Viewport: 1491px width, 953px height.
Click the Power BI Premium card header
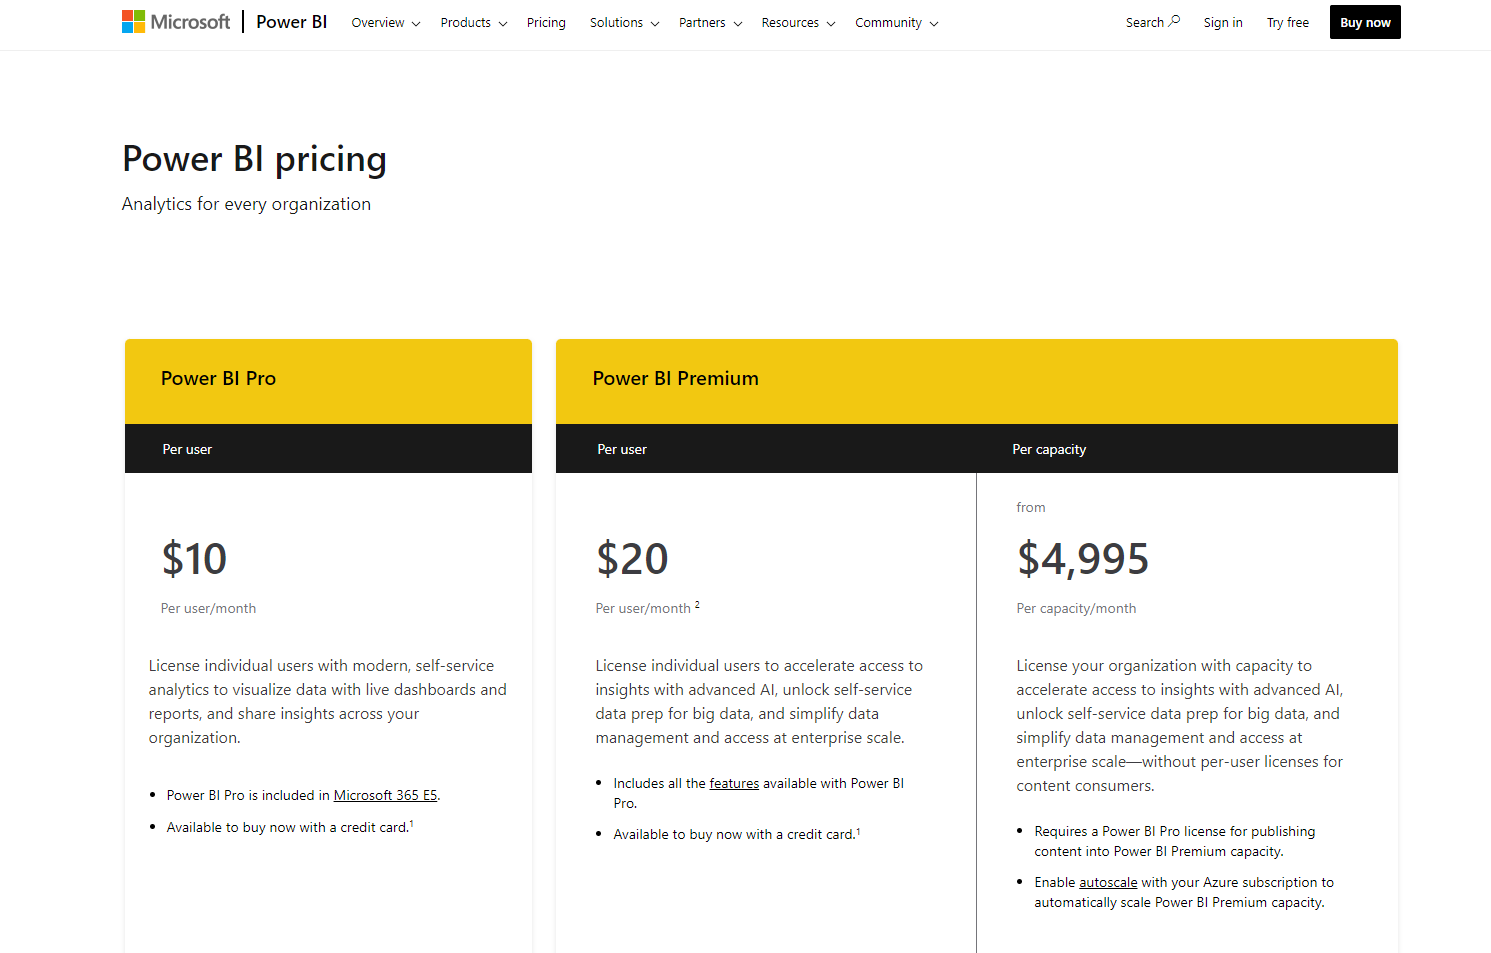(675, 379)
